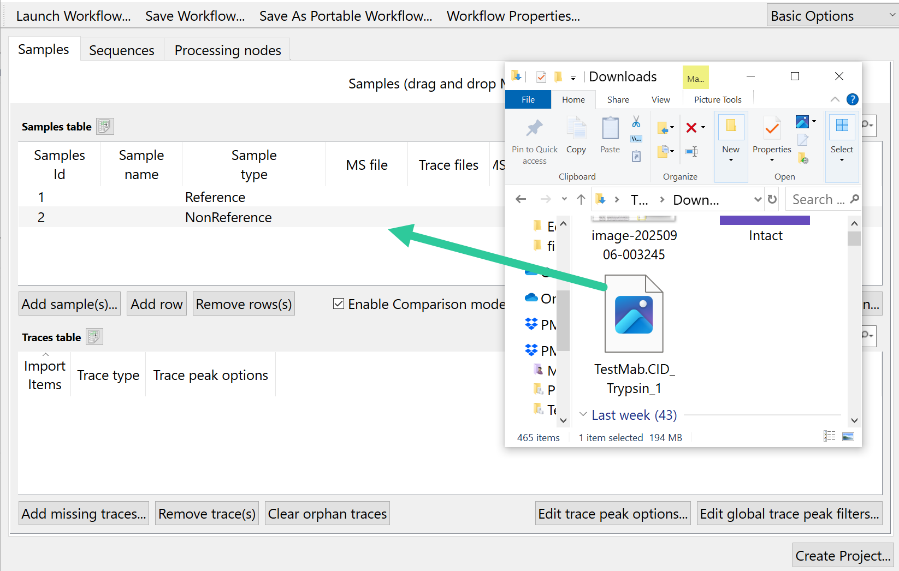Click the Explorer navigation pane scrollbar thumb
This screenshot has width=899, height=571.
[563, 319]
